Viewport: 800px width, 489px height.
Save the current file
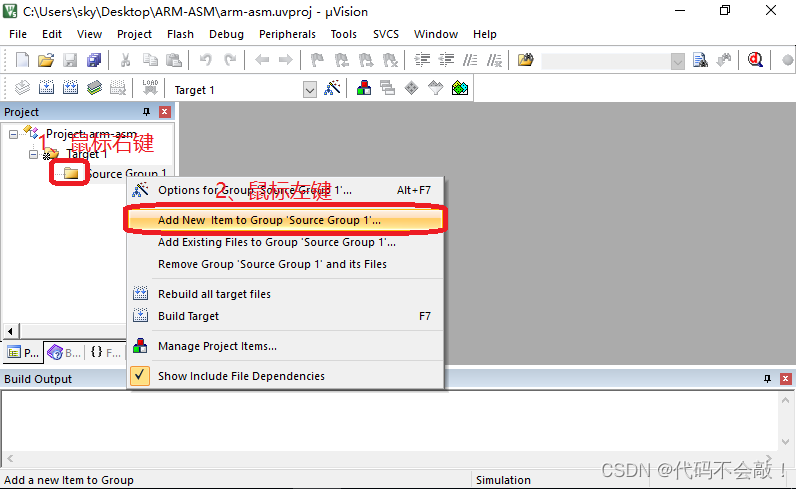click(70, 60)
